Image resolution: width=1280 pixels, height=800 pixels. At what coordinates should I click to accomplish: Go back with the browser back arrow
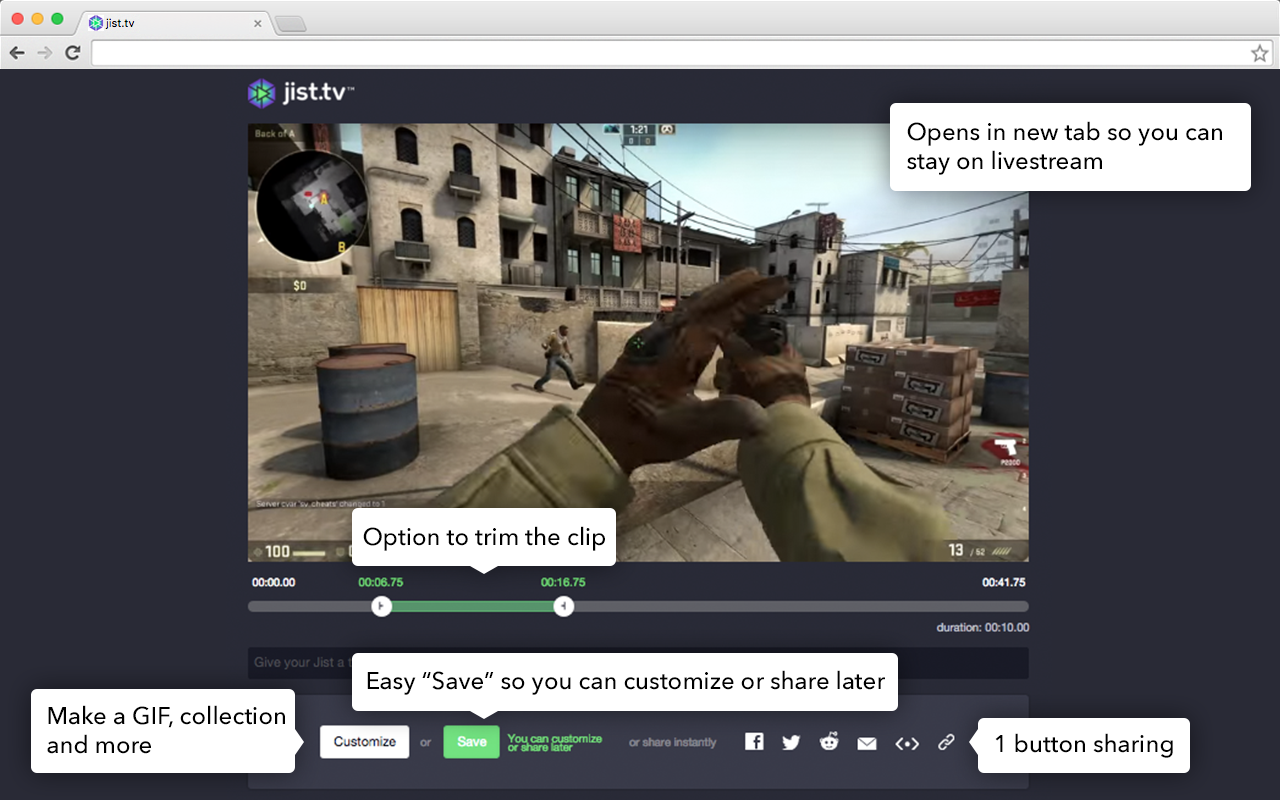coord(17,53)
